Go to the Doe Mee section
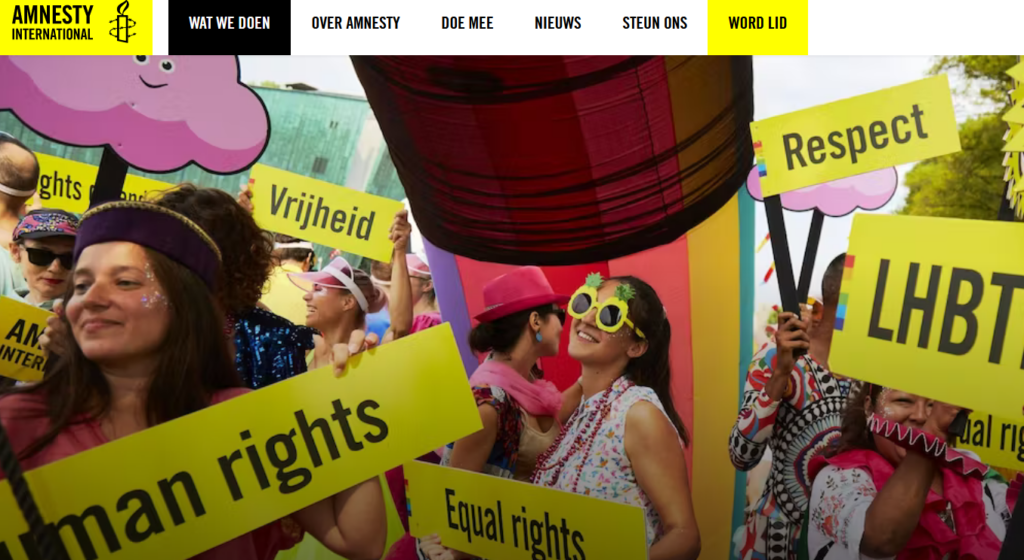 (467, 23)
